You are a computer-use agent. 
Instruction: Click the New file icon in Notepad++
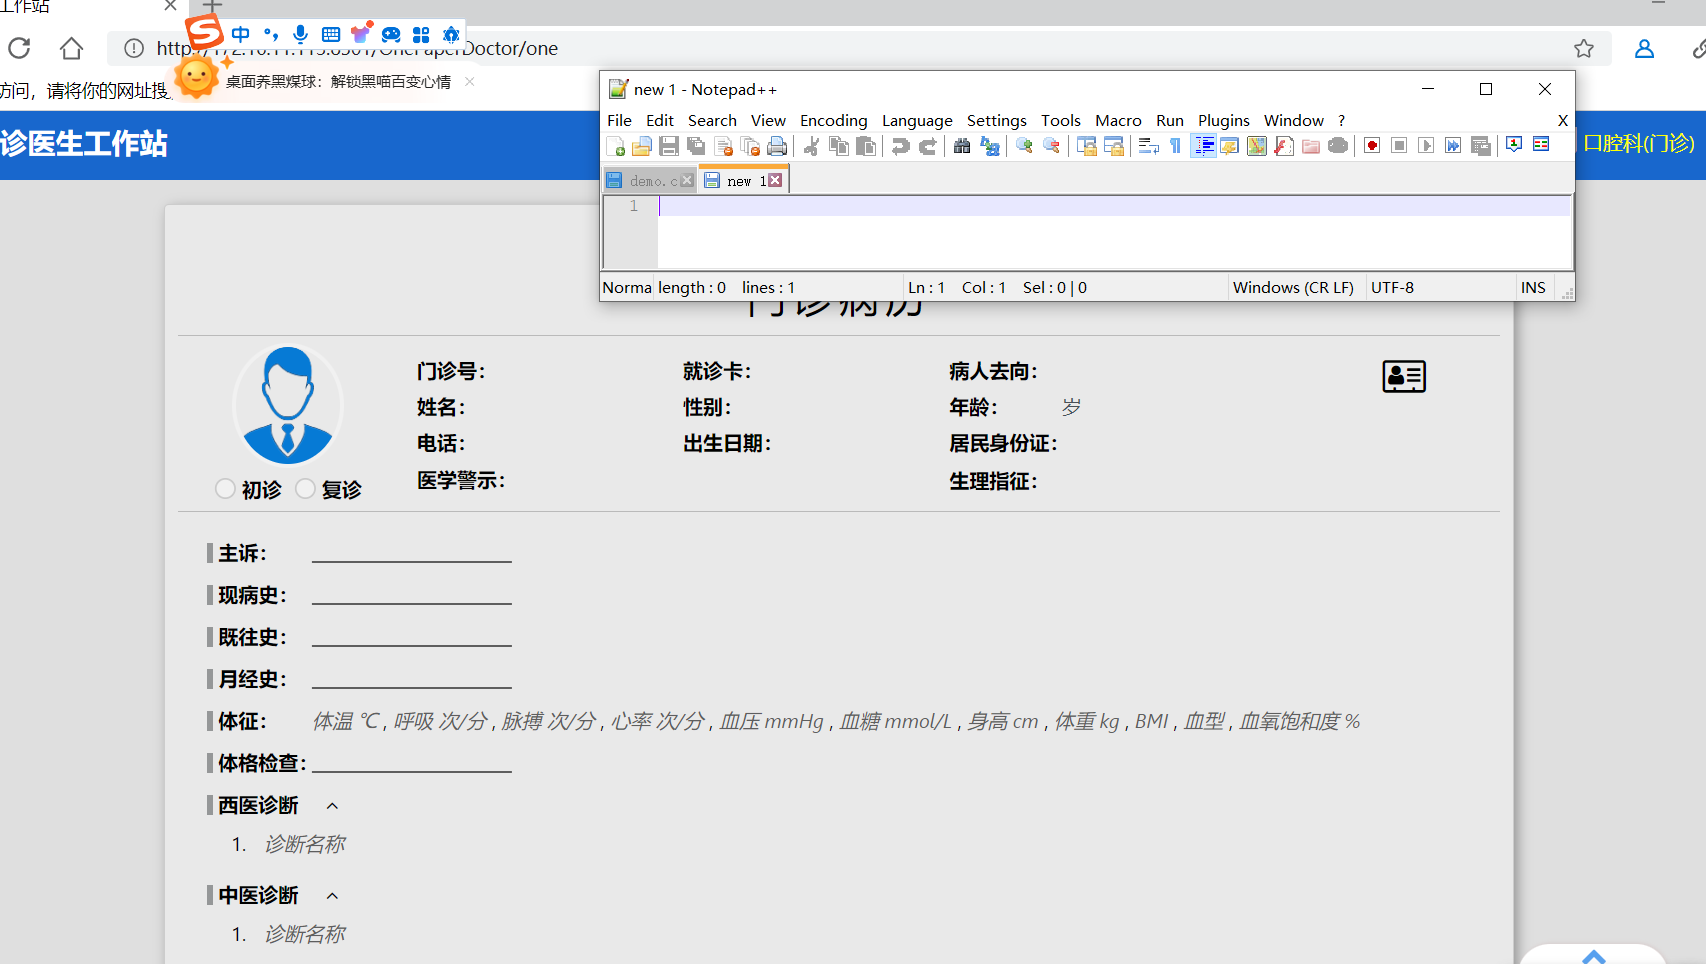[616, 146]
